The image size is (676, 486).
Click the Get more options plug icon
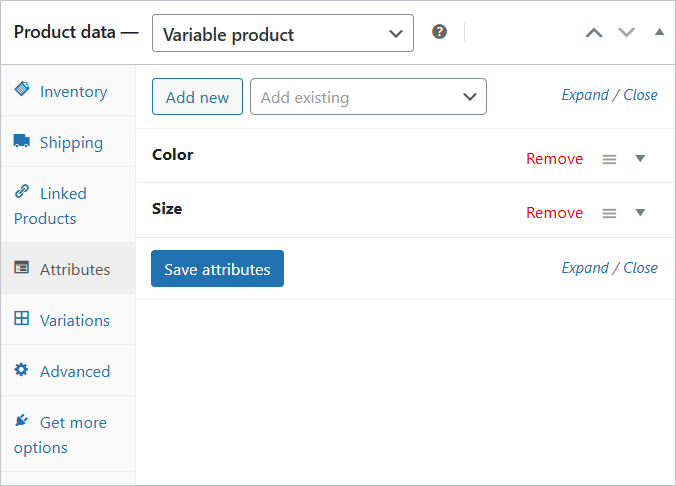(21, 420)
